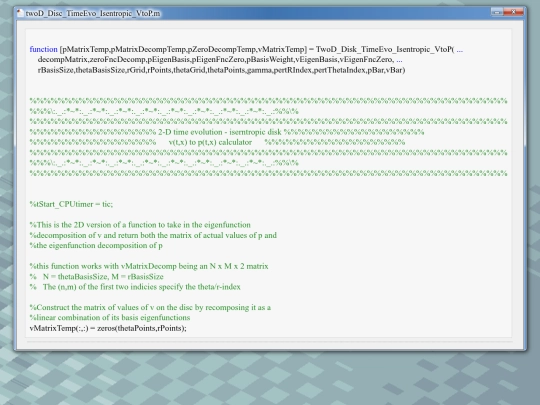The width and height of the screenshot is (540, 405).
Task: Click the file icon in the title bar
Action: coord(20,13)
